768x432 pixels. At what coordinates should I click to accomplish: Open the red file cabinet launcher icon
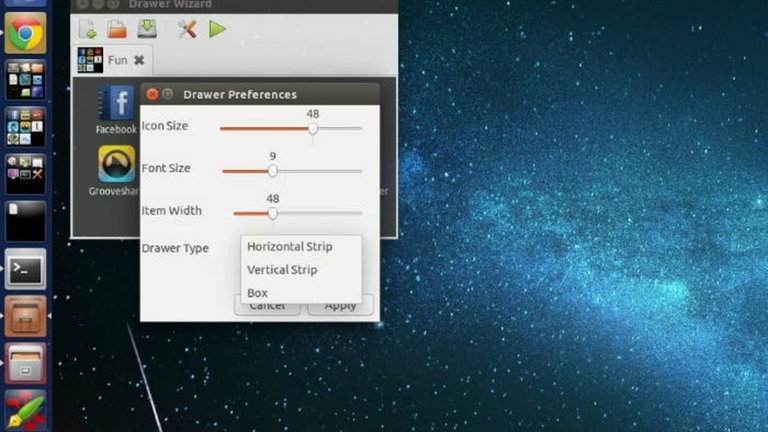point(25,363)
